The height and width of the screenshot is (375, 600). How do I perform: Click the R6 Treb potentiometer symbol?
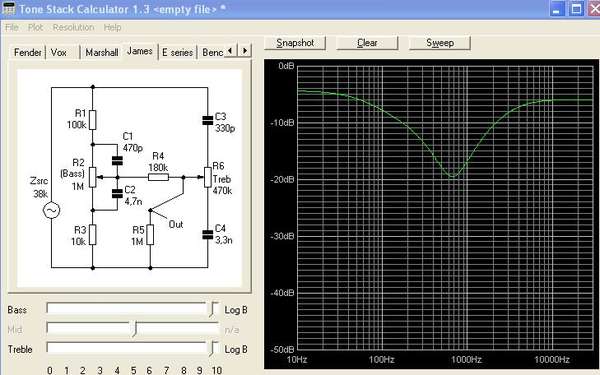207,177
